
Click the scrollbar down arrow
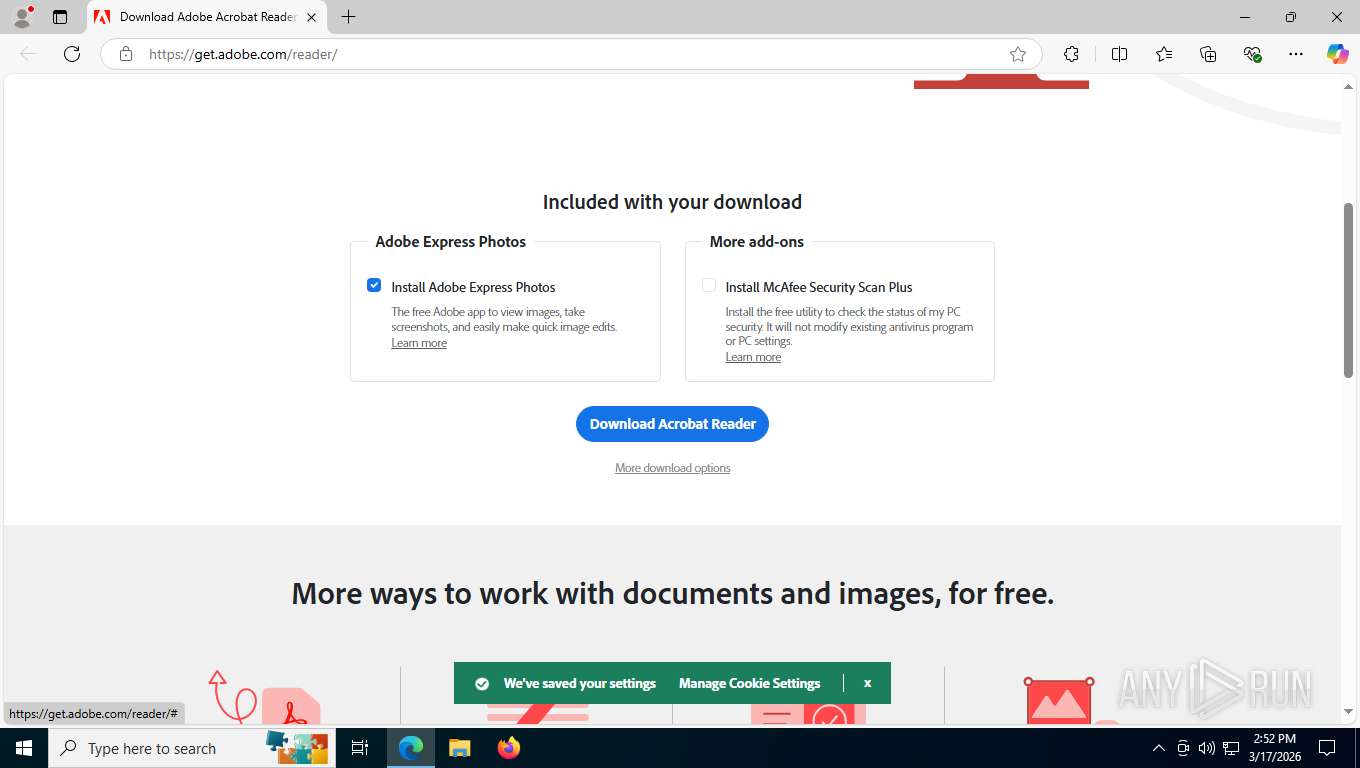pyautogui.click(x=1348, y=712)
